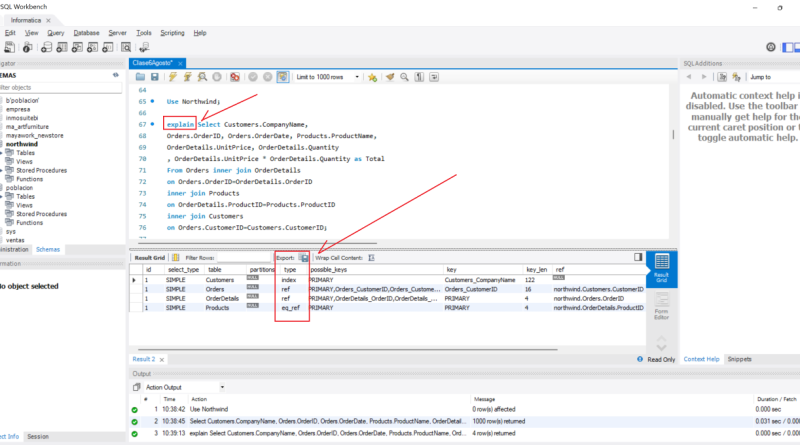Select the Clase6Agosto query tab

153,63
